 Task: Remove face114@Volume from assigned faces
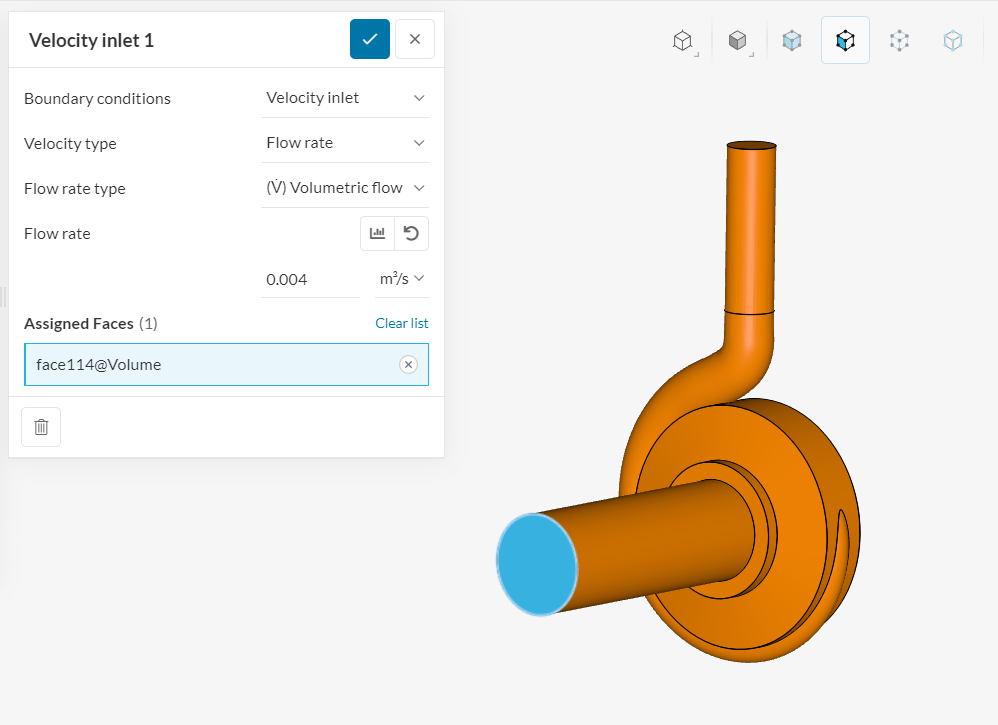click(408, 365)
